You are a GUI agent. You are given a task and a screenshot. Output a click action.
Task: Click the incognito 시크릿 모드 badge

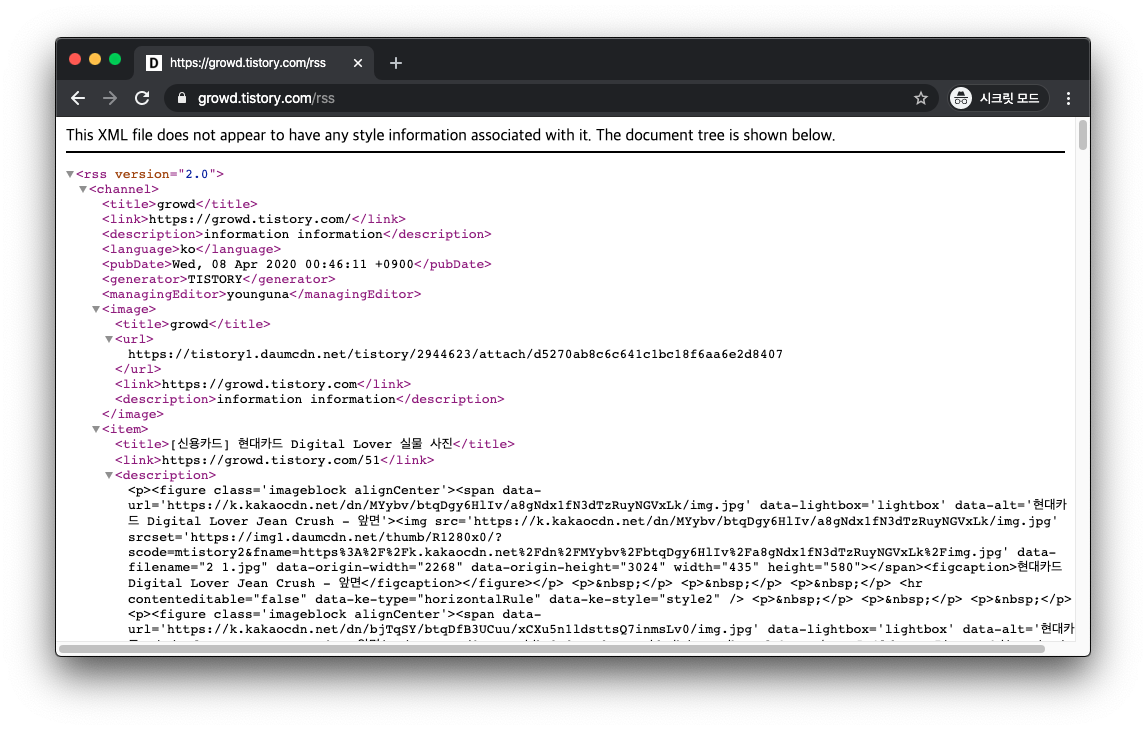[998, 98]
